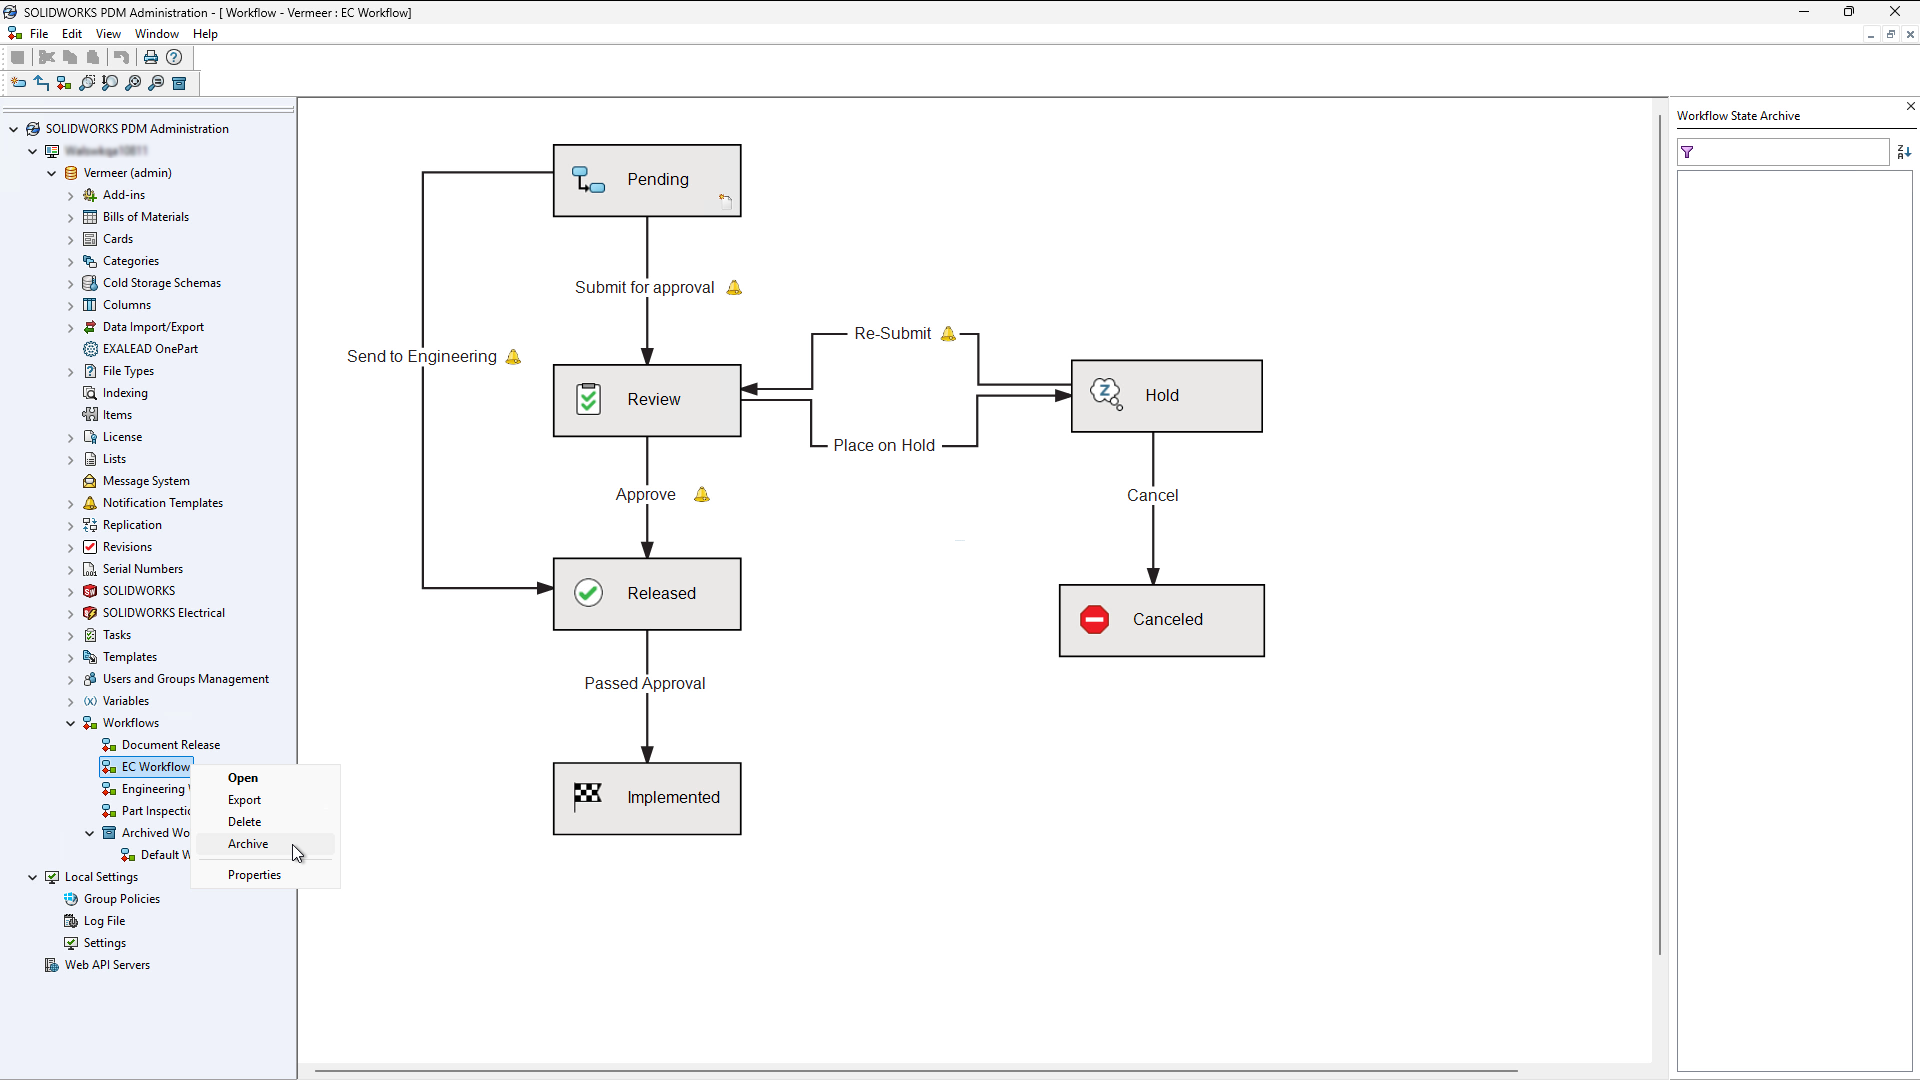The height and width of the screenshot is (1080, 1920).
Task: Click the Submit for approval transition label
Action: (644, 288)
